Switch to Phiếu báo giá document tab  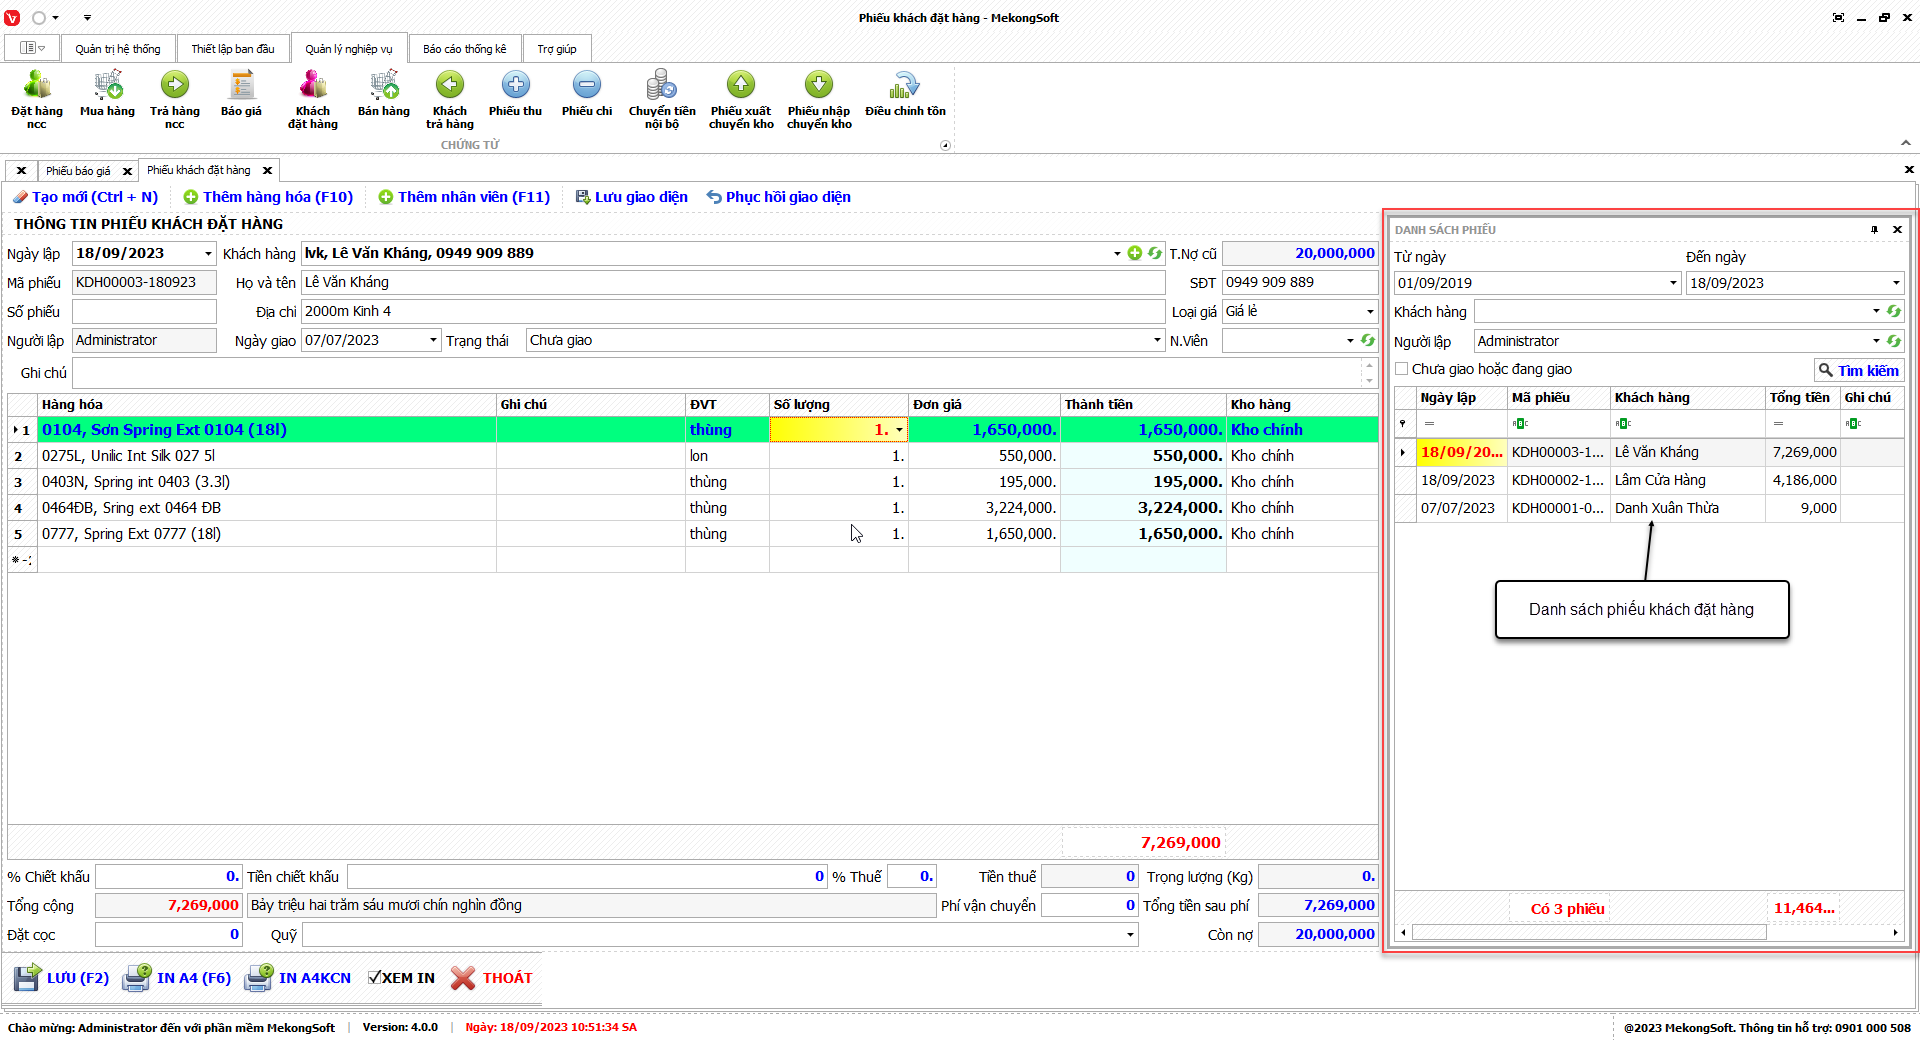coord(78,171)
